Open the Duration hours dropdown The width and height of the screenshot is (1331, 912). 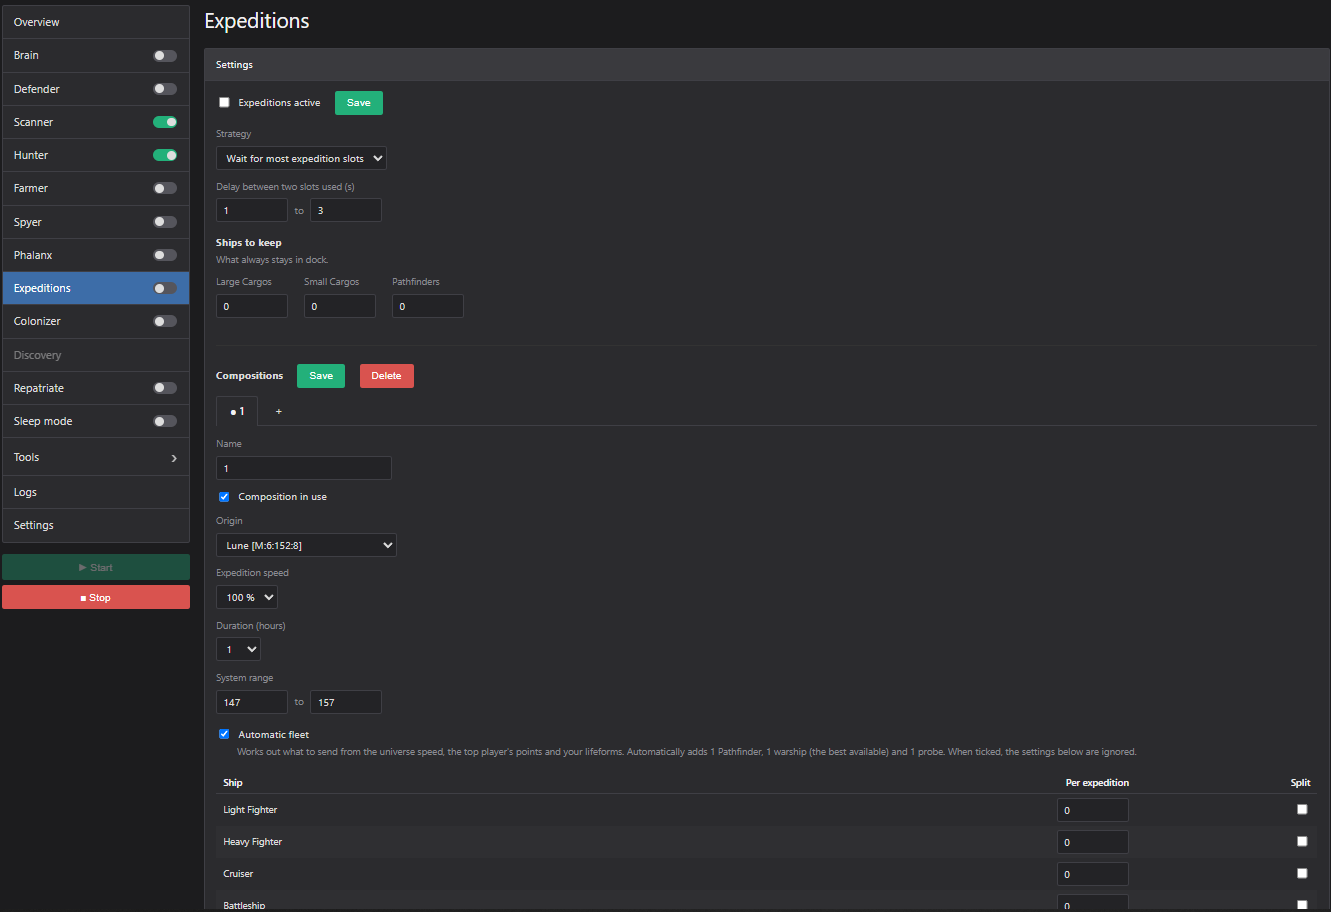click(238, 649)
